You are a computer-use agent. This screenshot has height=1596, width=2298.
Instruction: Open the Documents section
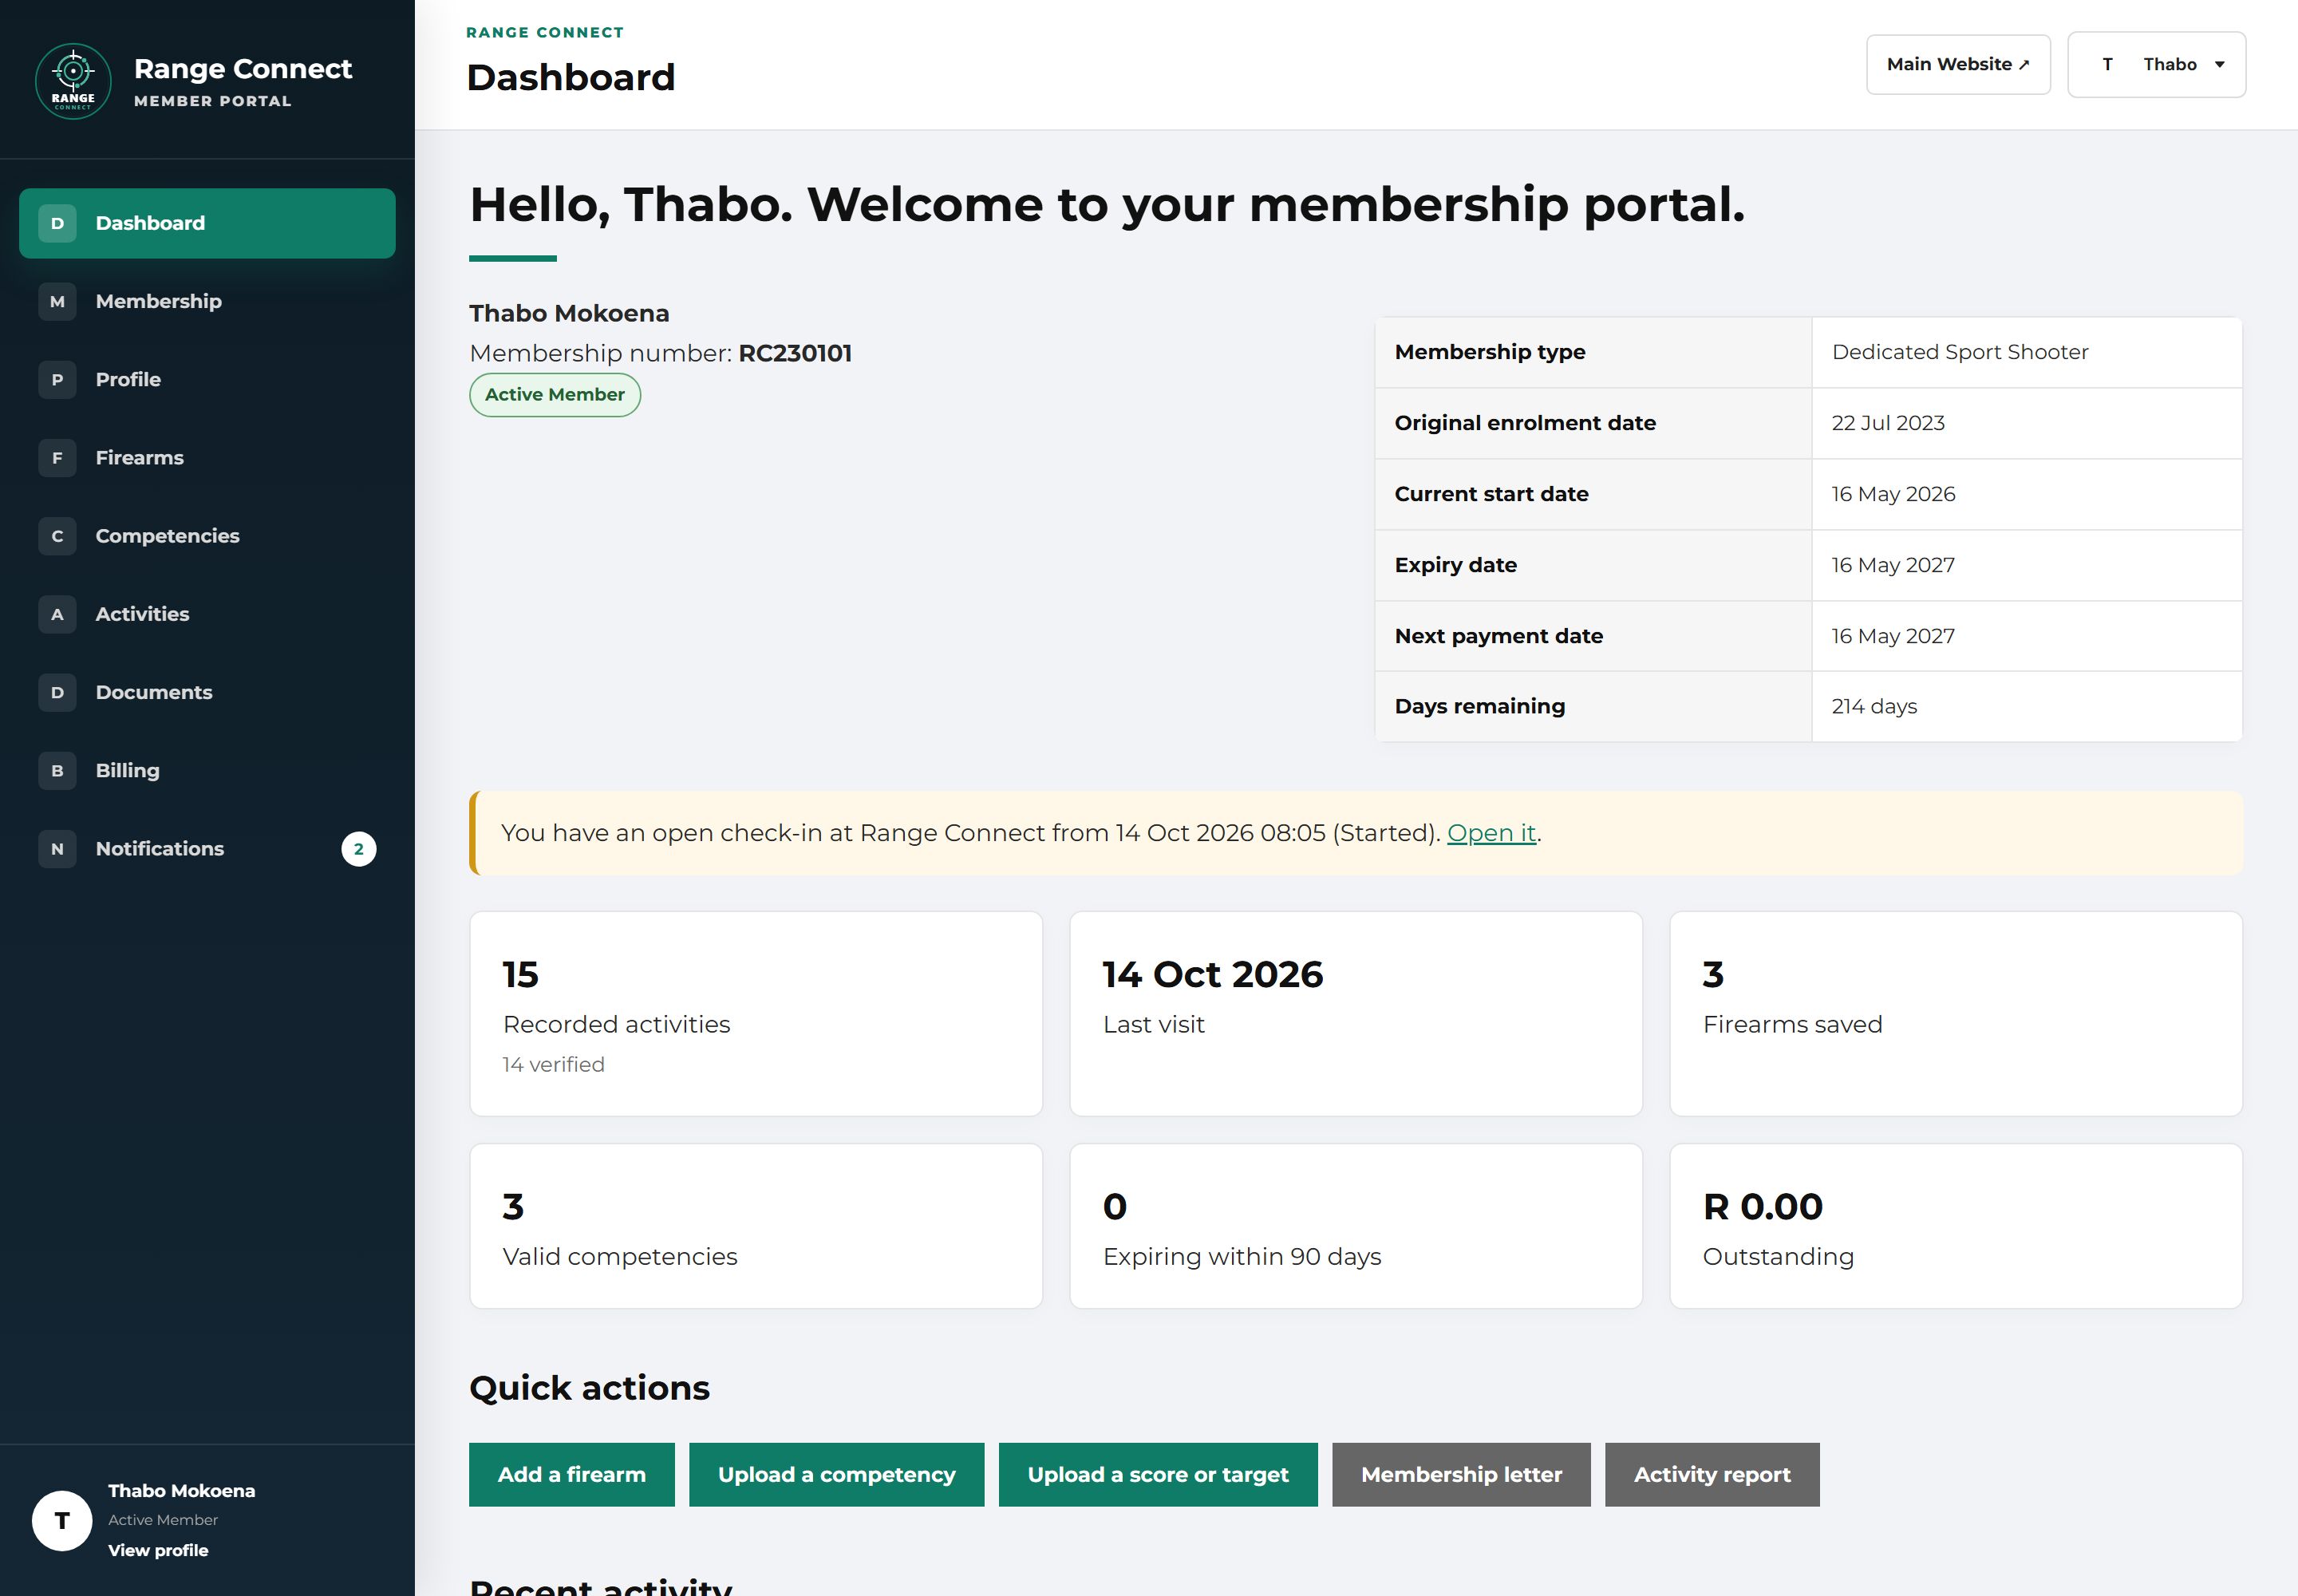(207, 692)
